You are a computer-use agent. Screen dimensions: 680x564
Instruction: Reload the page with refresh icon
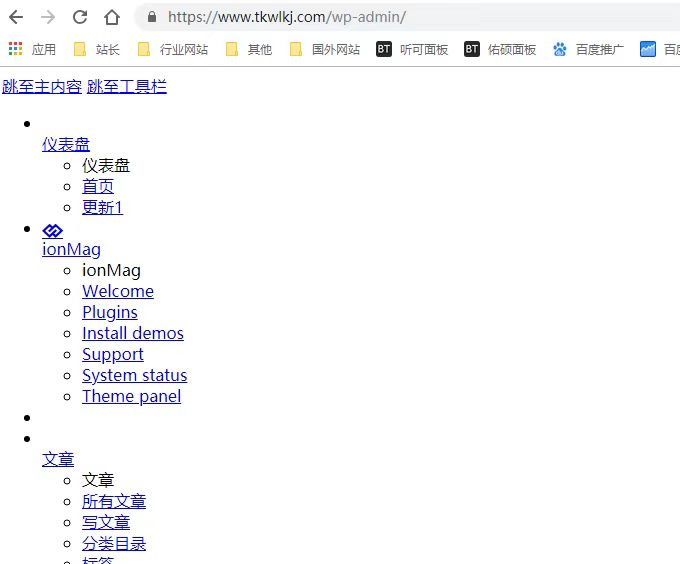[80, 17]
